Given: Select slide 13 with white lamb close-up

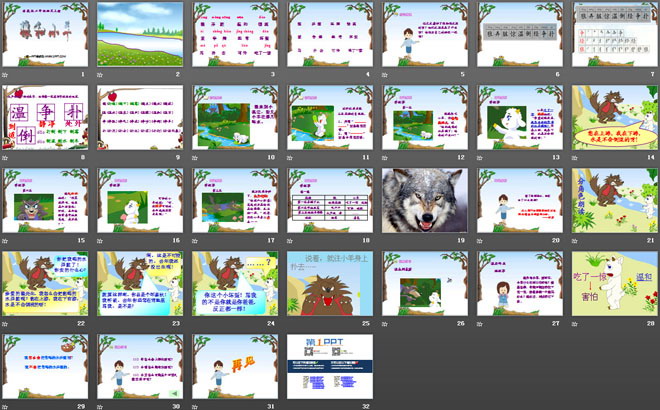Looking at the screenshot, I should 520,117.
